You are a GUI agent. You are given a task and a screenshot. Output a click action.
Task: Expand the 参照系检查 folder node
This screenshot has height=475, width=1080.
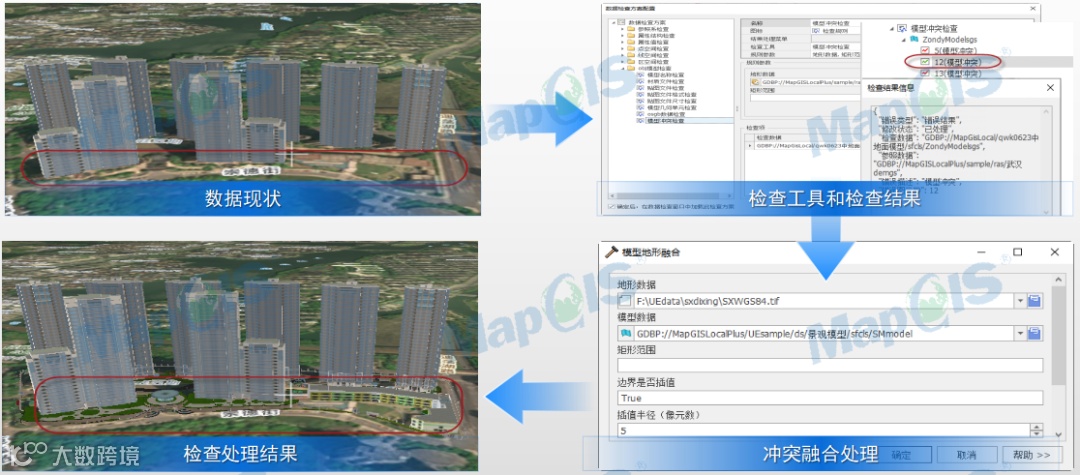coord(623,29)
